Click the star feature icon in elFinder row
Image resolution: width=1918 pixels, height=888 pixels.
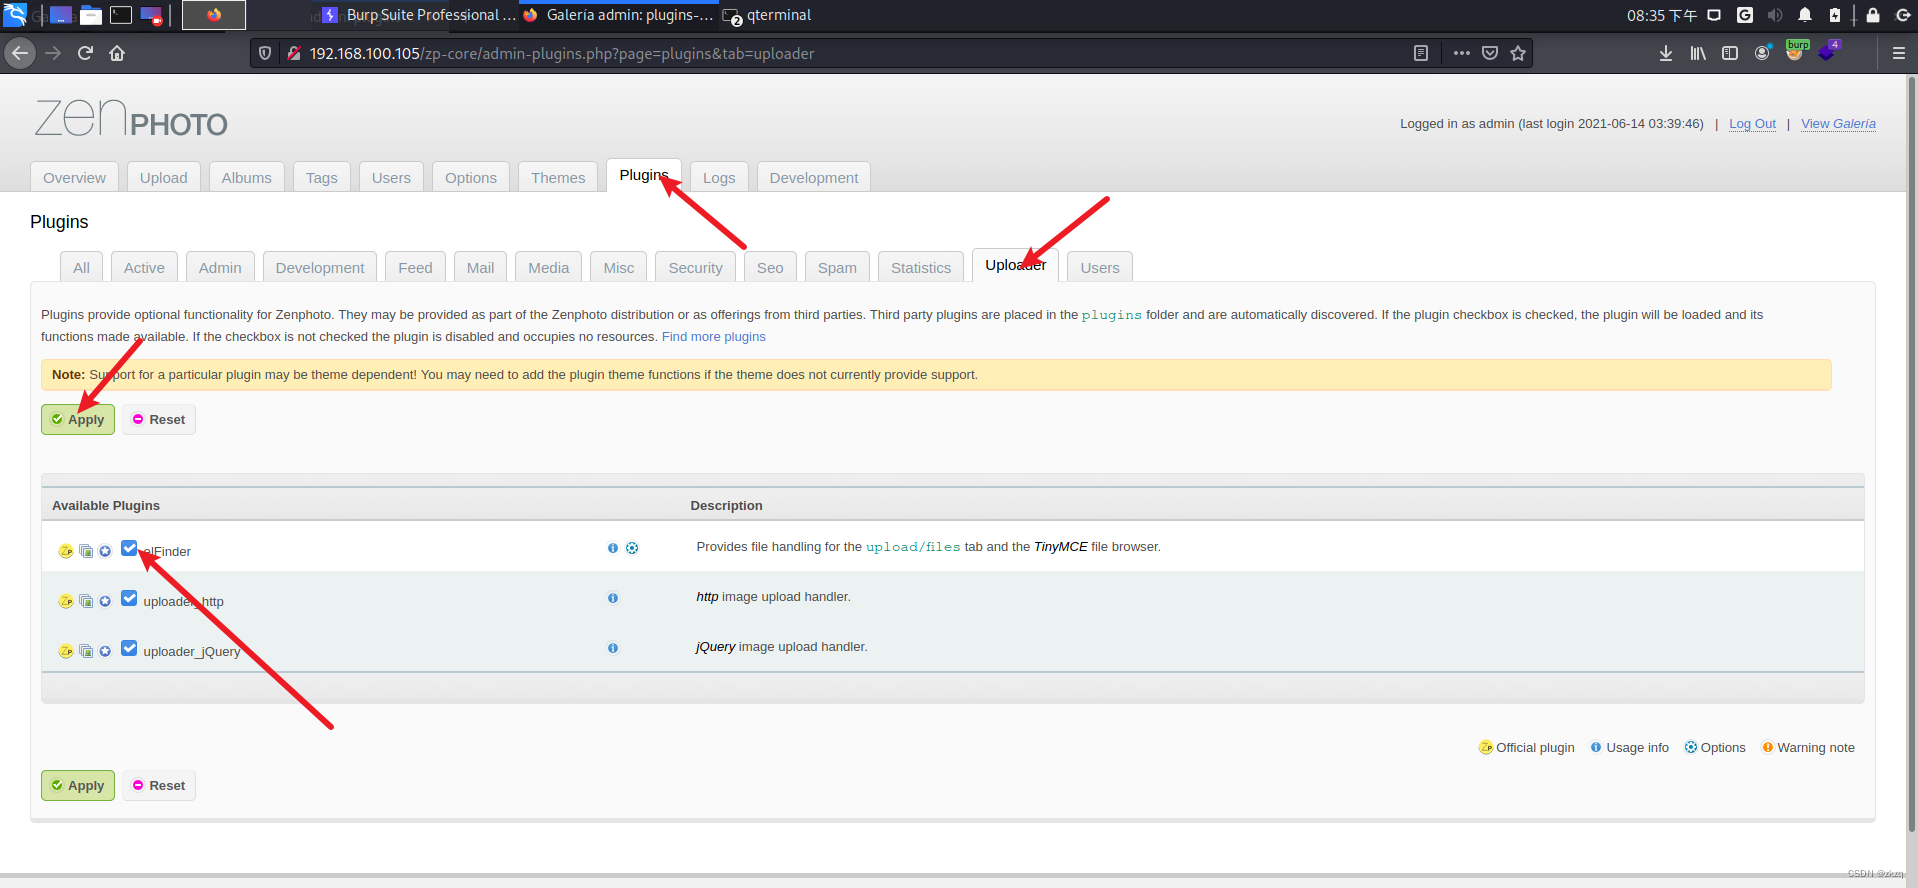pyautogui.click(x=105, y=551)
